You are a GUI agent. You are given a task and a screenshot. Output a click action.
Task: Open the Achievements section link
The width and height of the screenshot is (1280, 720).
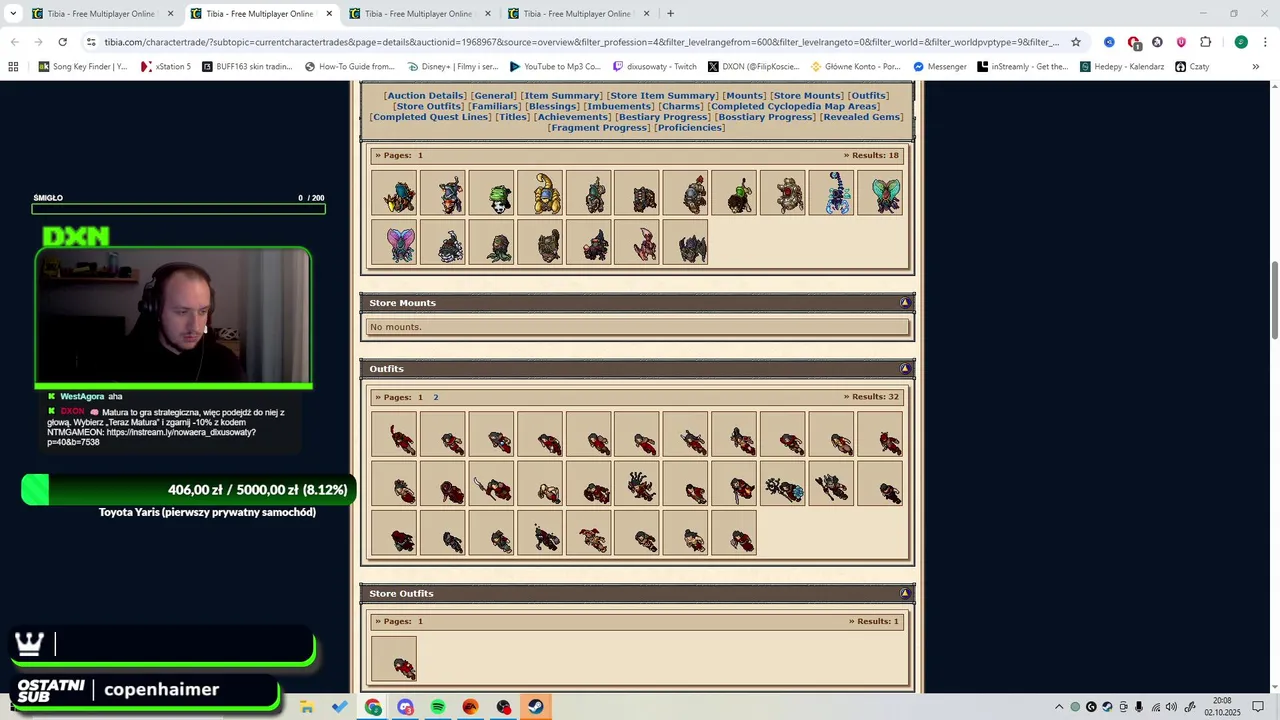pos(572,117)
